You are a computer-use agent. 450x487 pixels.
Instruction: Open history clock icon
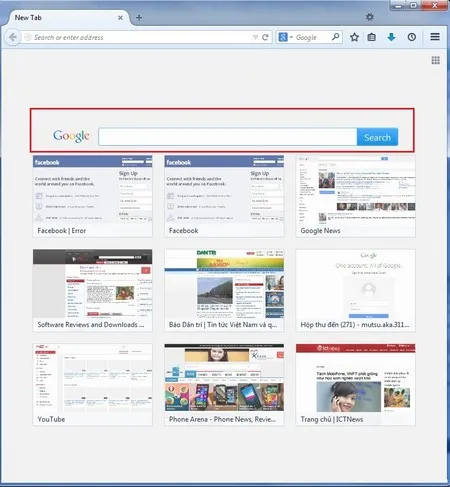[x=412, y=37]
